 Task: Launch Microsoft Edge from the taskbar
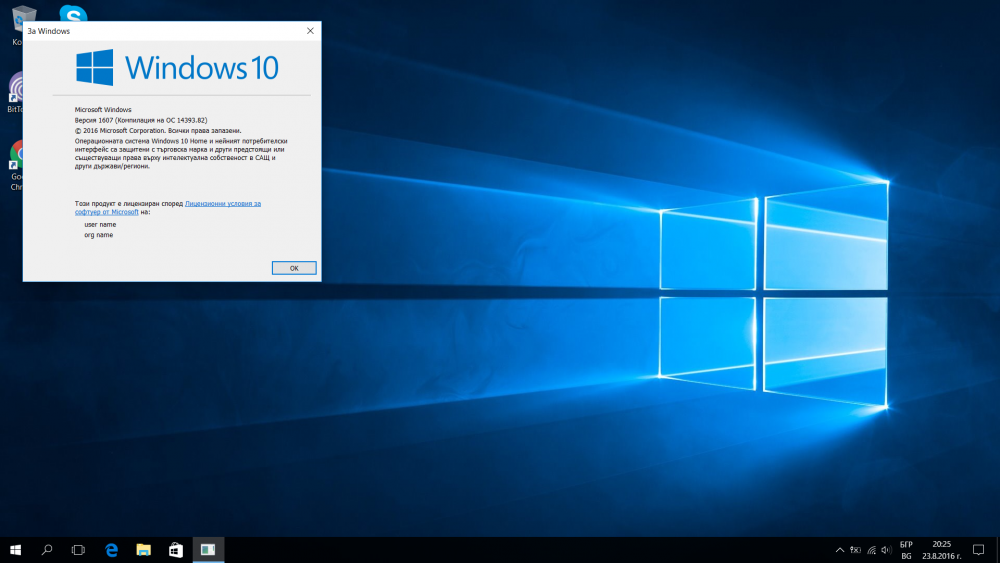pyautogui.click(x=112, y=550)
